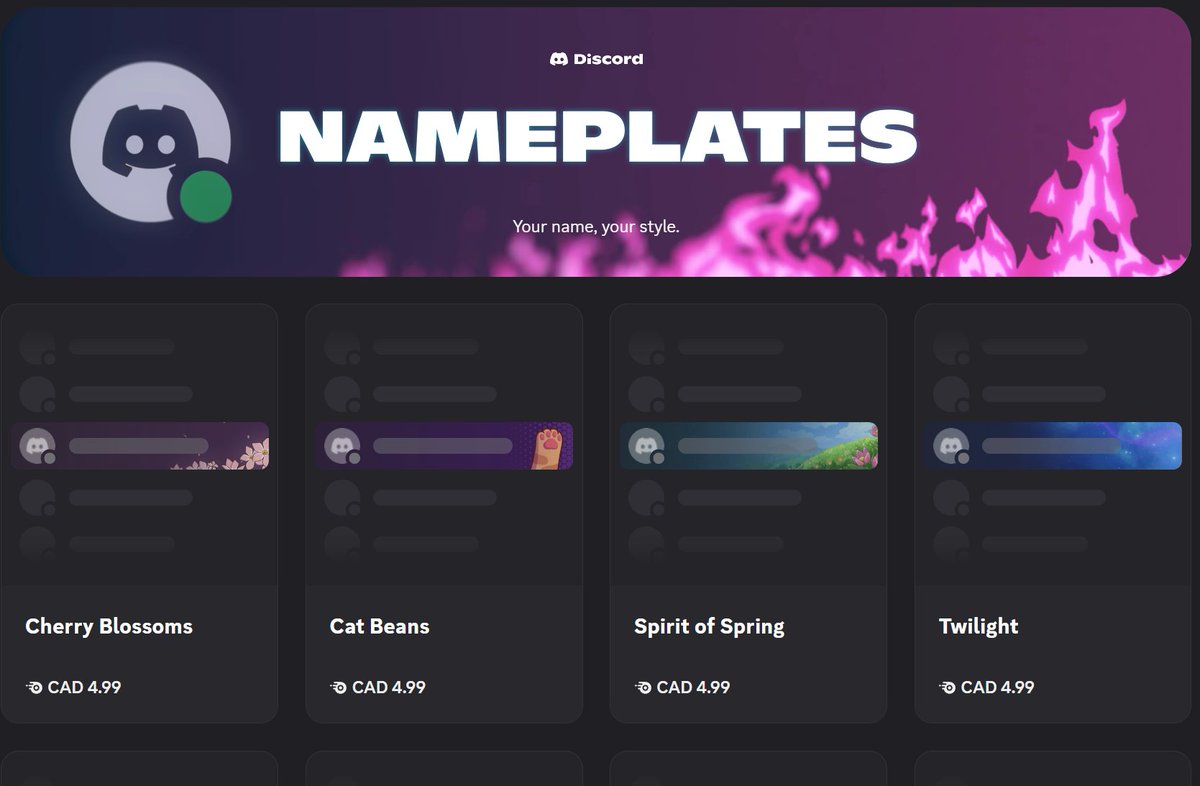Click the green online status dot in banner

click(x=206, y=196)
